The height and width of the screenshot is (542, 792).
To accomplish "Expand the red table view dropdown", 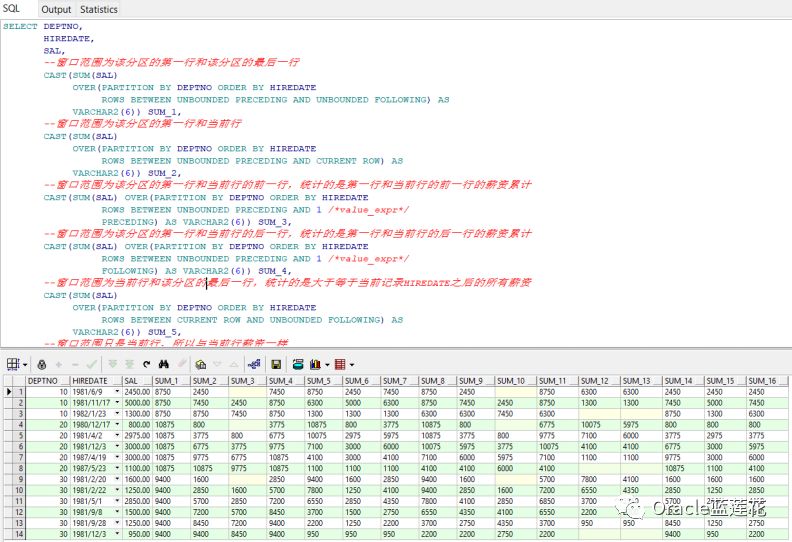I will (x=352, y=364).
